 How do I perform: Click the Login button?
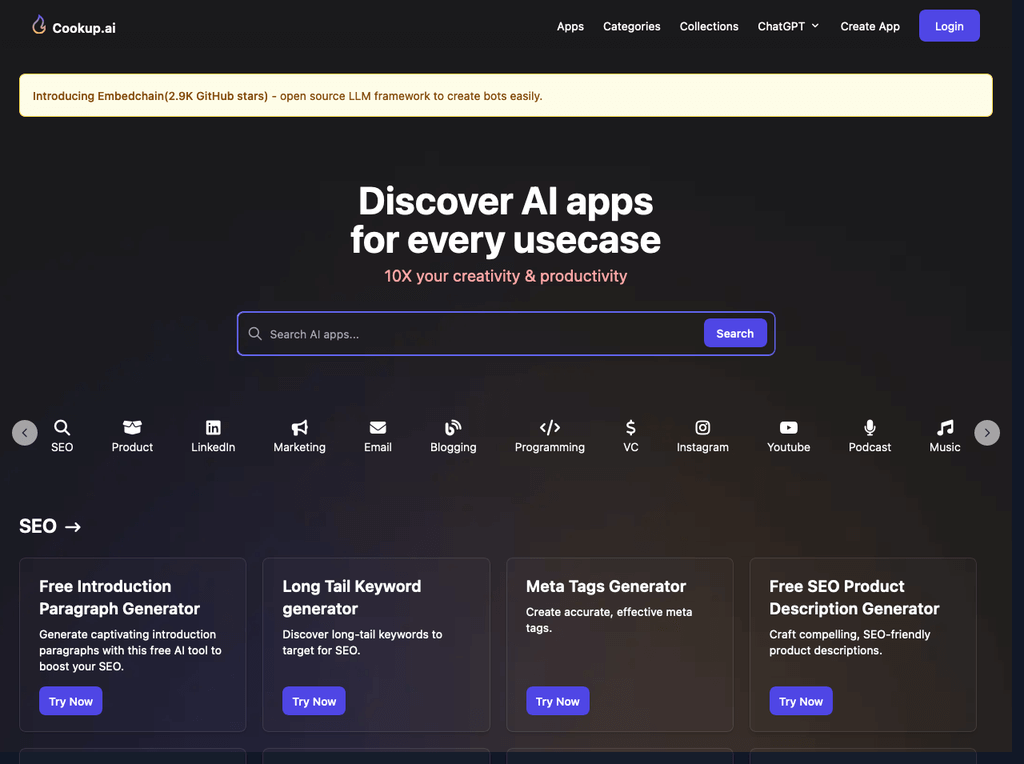coord(949,26)
